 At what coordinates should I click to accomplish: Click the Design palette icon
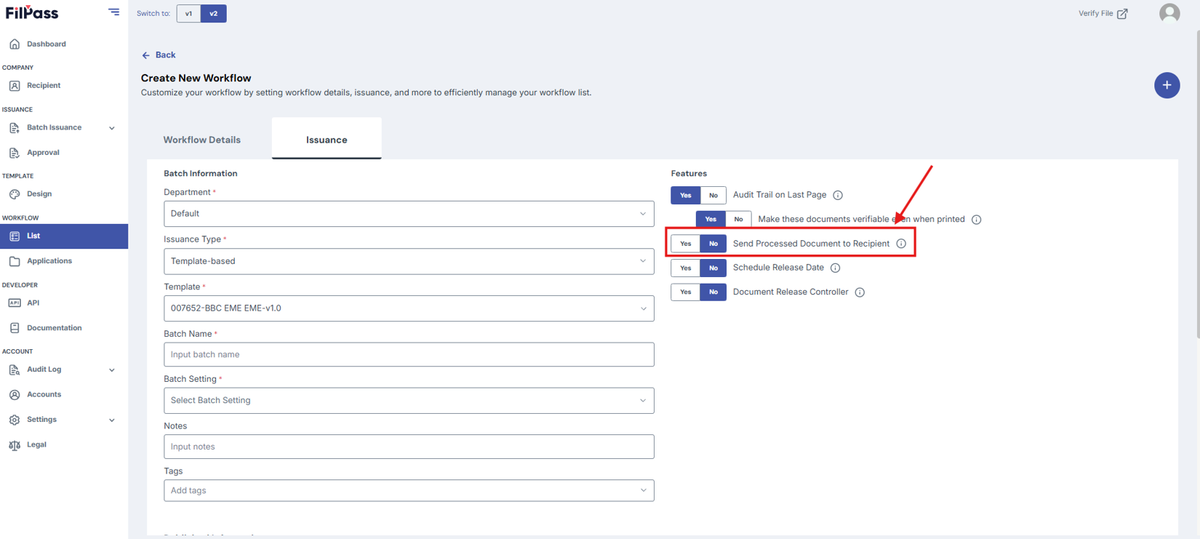(x=15, y=194)
